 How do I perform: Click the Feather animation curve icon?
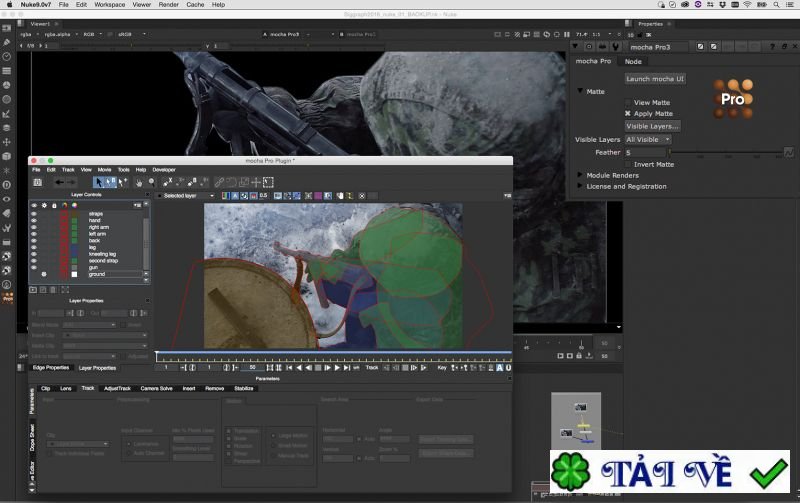788,152
